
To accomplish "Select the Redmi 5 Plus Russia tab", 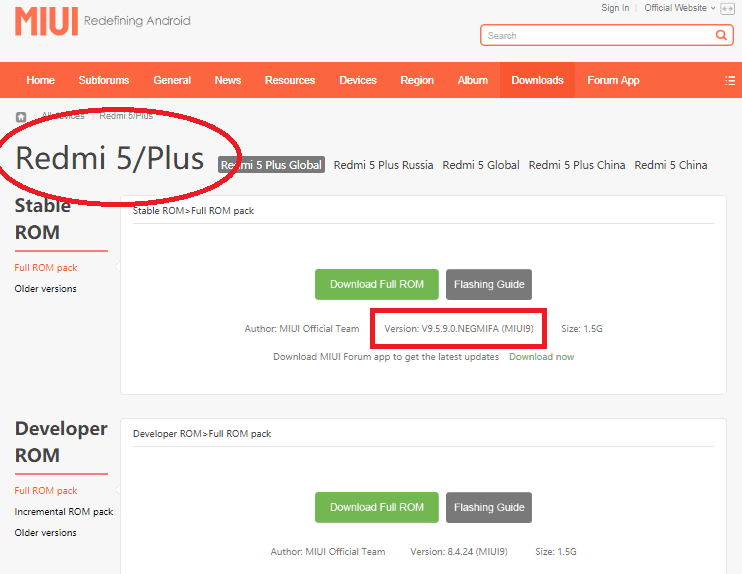I will tap(383, 165).
